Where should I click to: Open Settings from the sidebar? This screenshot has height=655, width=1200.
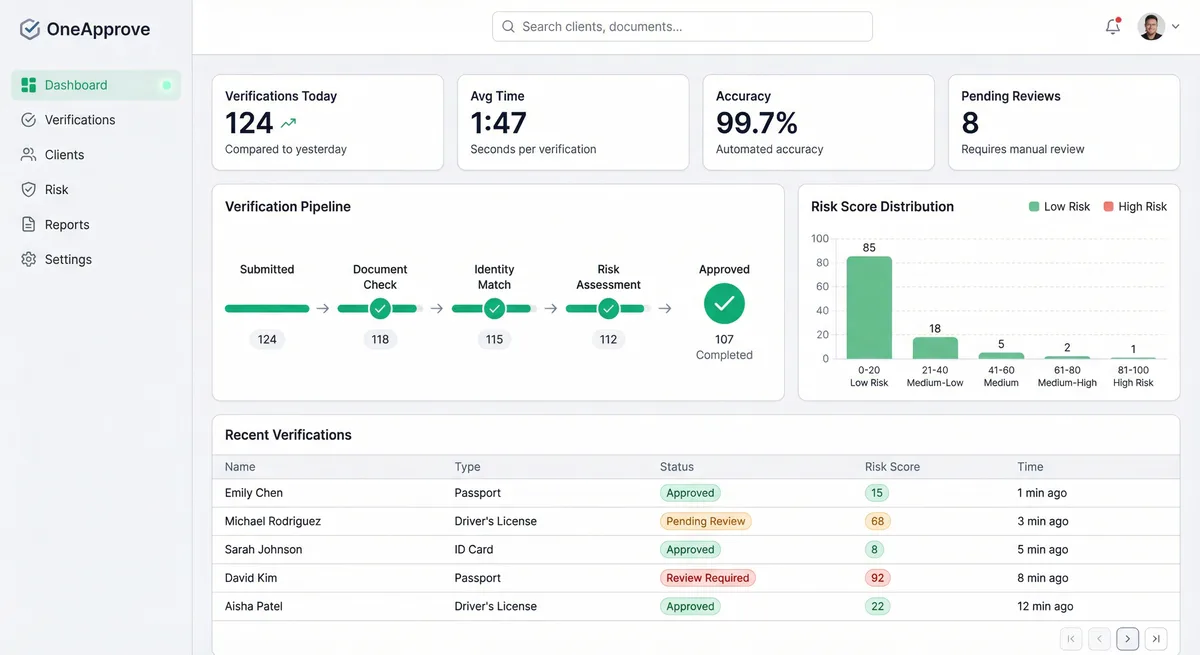pyautogui.click(x=65, y=258)
